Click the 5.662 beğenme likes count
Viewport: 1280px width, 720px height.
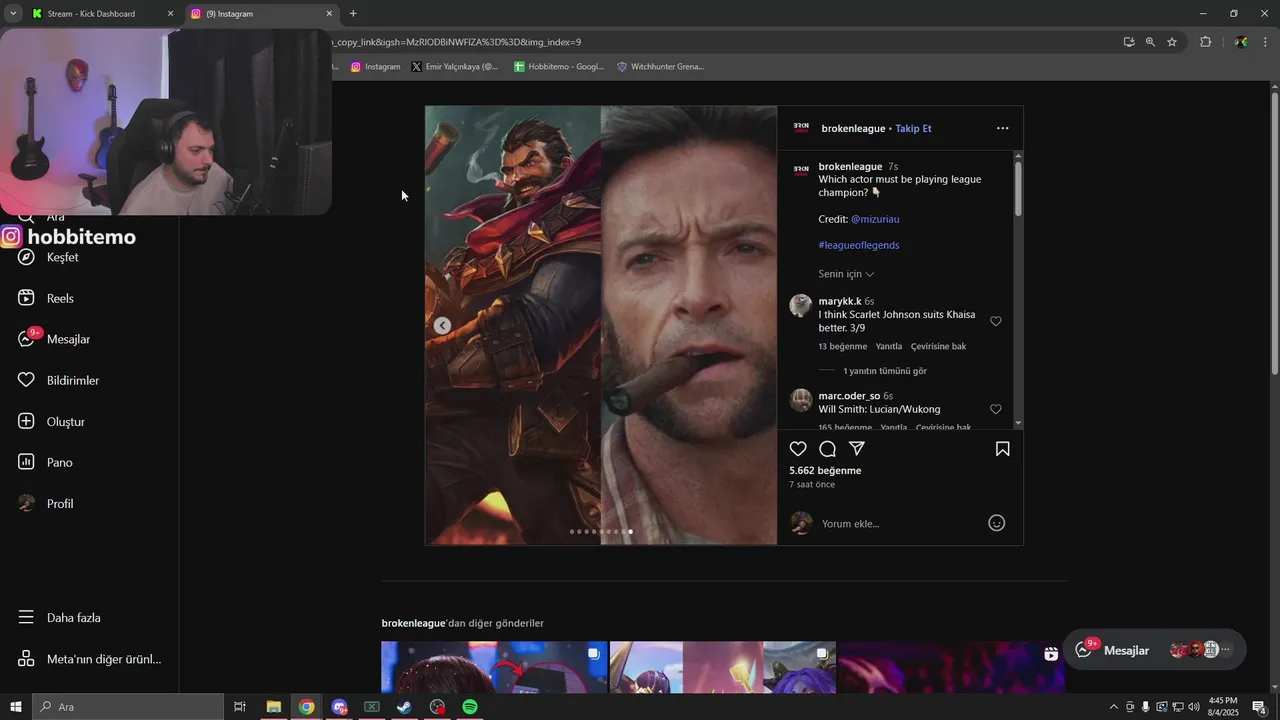click(x=825, y=470)
